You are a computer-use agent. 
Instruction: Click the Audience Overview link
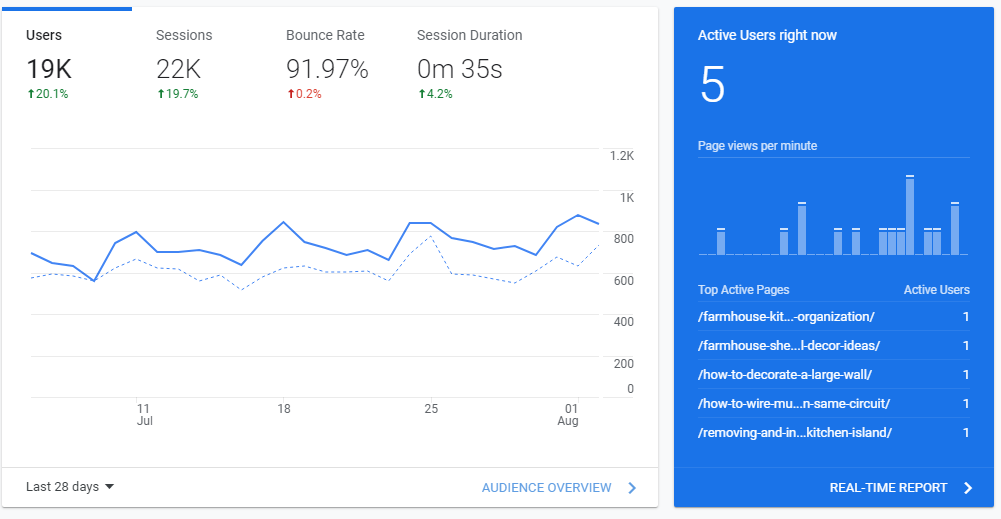pyautogui.click(x=546, y=488)
